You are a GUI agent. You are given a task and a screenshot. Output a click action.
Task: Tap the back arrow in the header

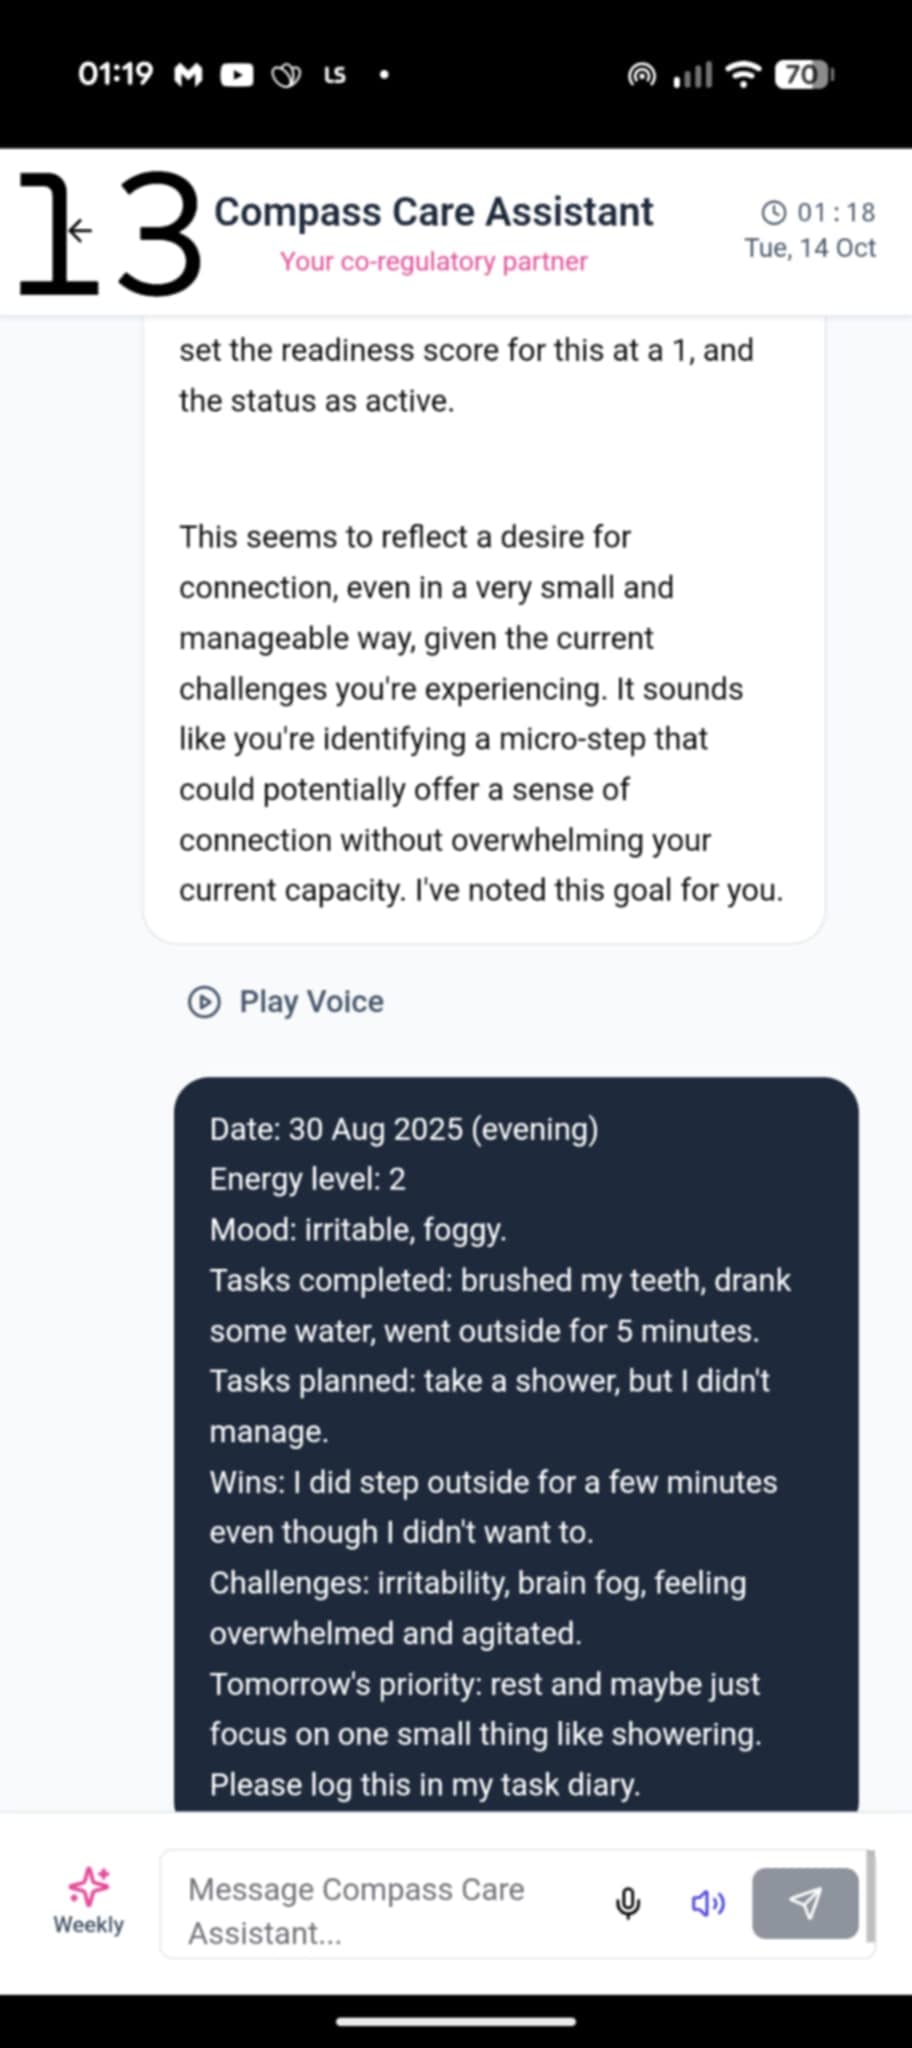(x=80, y=232)
